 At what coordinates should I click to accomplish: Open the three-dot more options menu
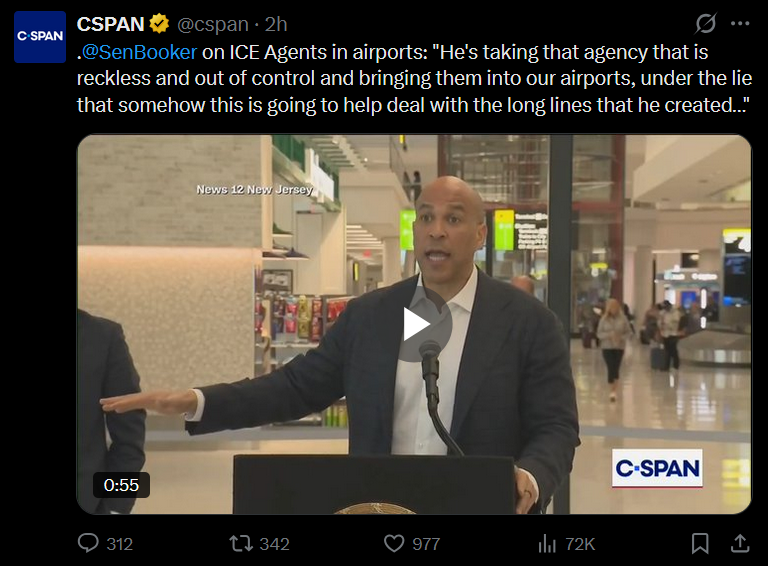tap(740, 24)
